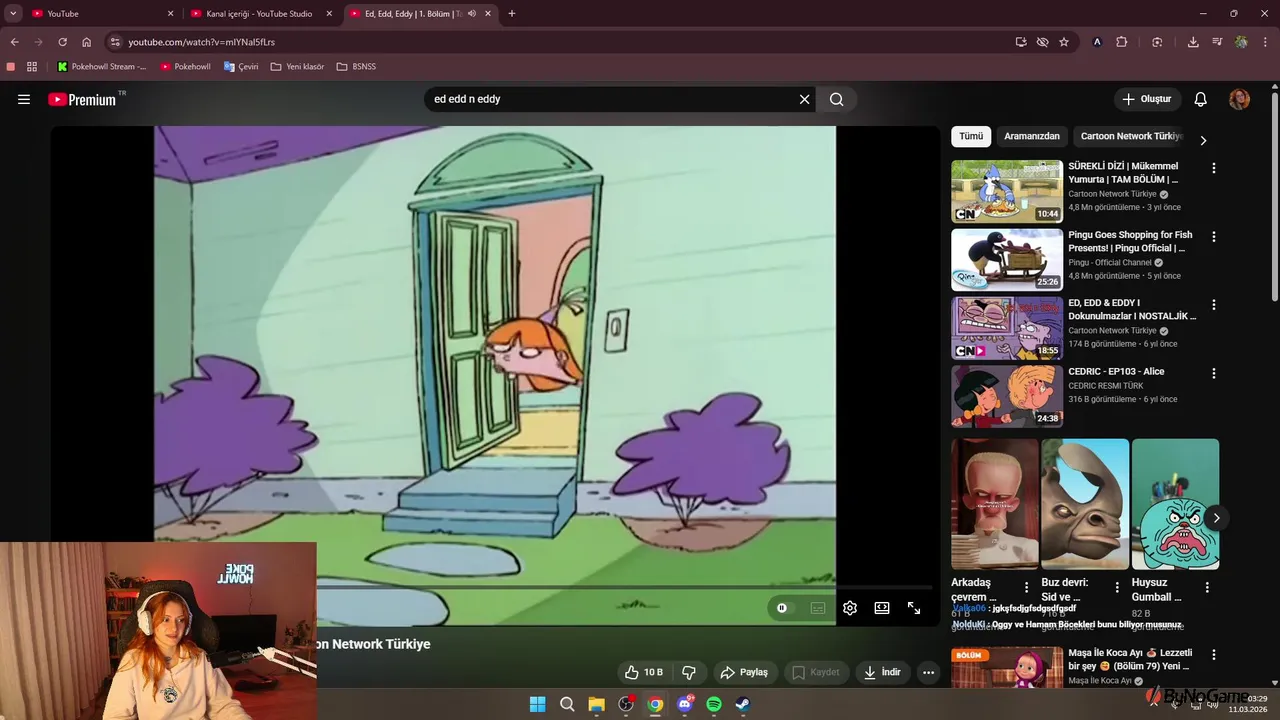
Task: Show next Shorts with the carousel arrow
Action: point(1216,518)
